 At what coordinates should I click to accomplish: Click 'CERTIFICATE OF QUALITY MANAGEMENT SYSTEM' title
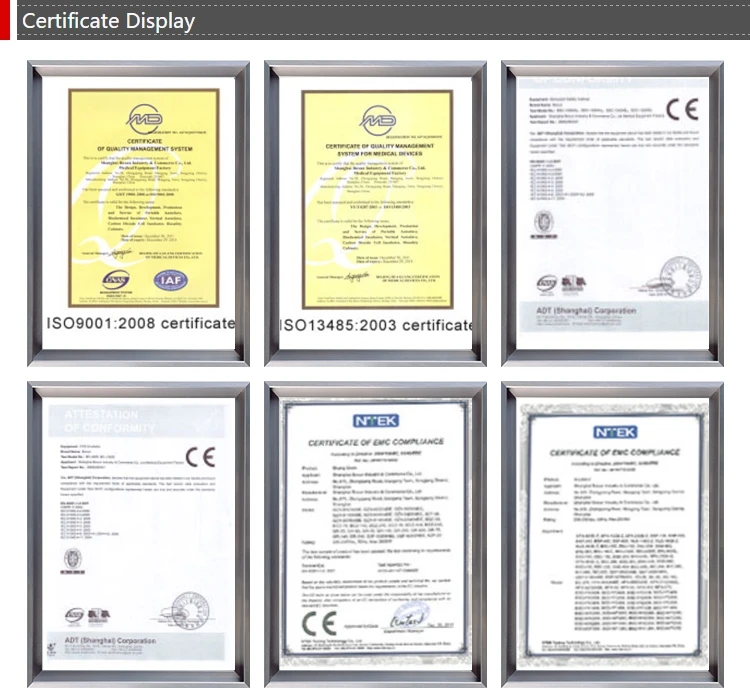point(144,145)
